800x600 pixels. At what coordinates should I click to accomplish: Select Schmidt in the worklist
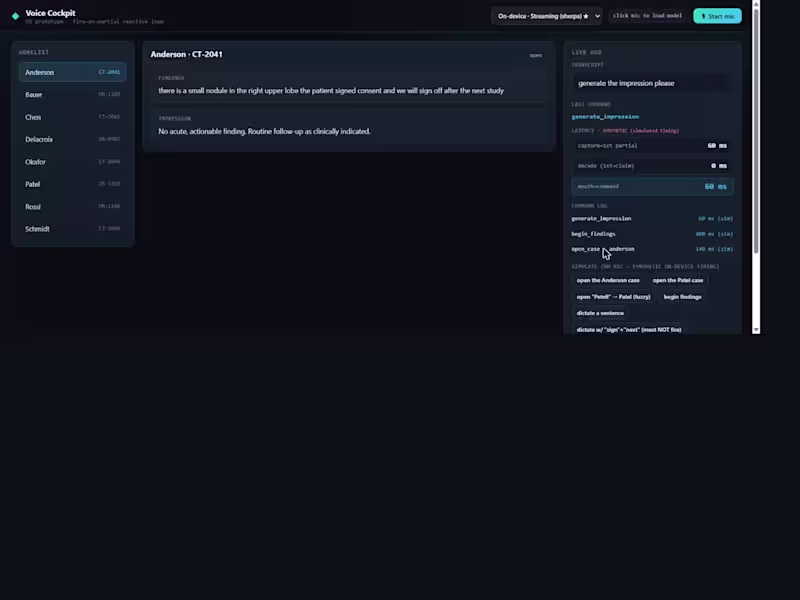pos(72,229)
